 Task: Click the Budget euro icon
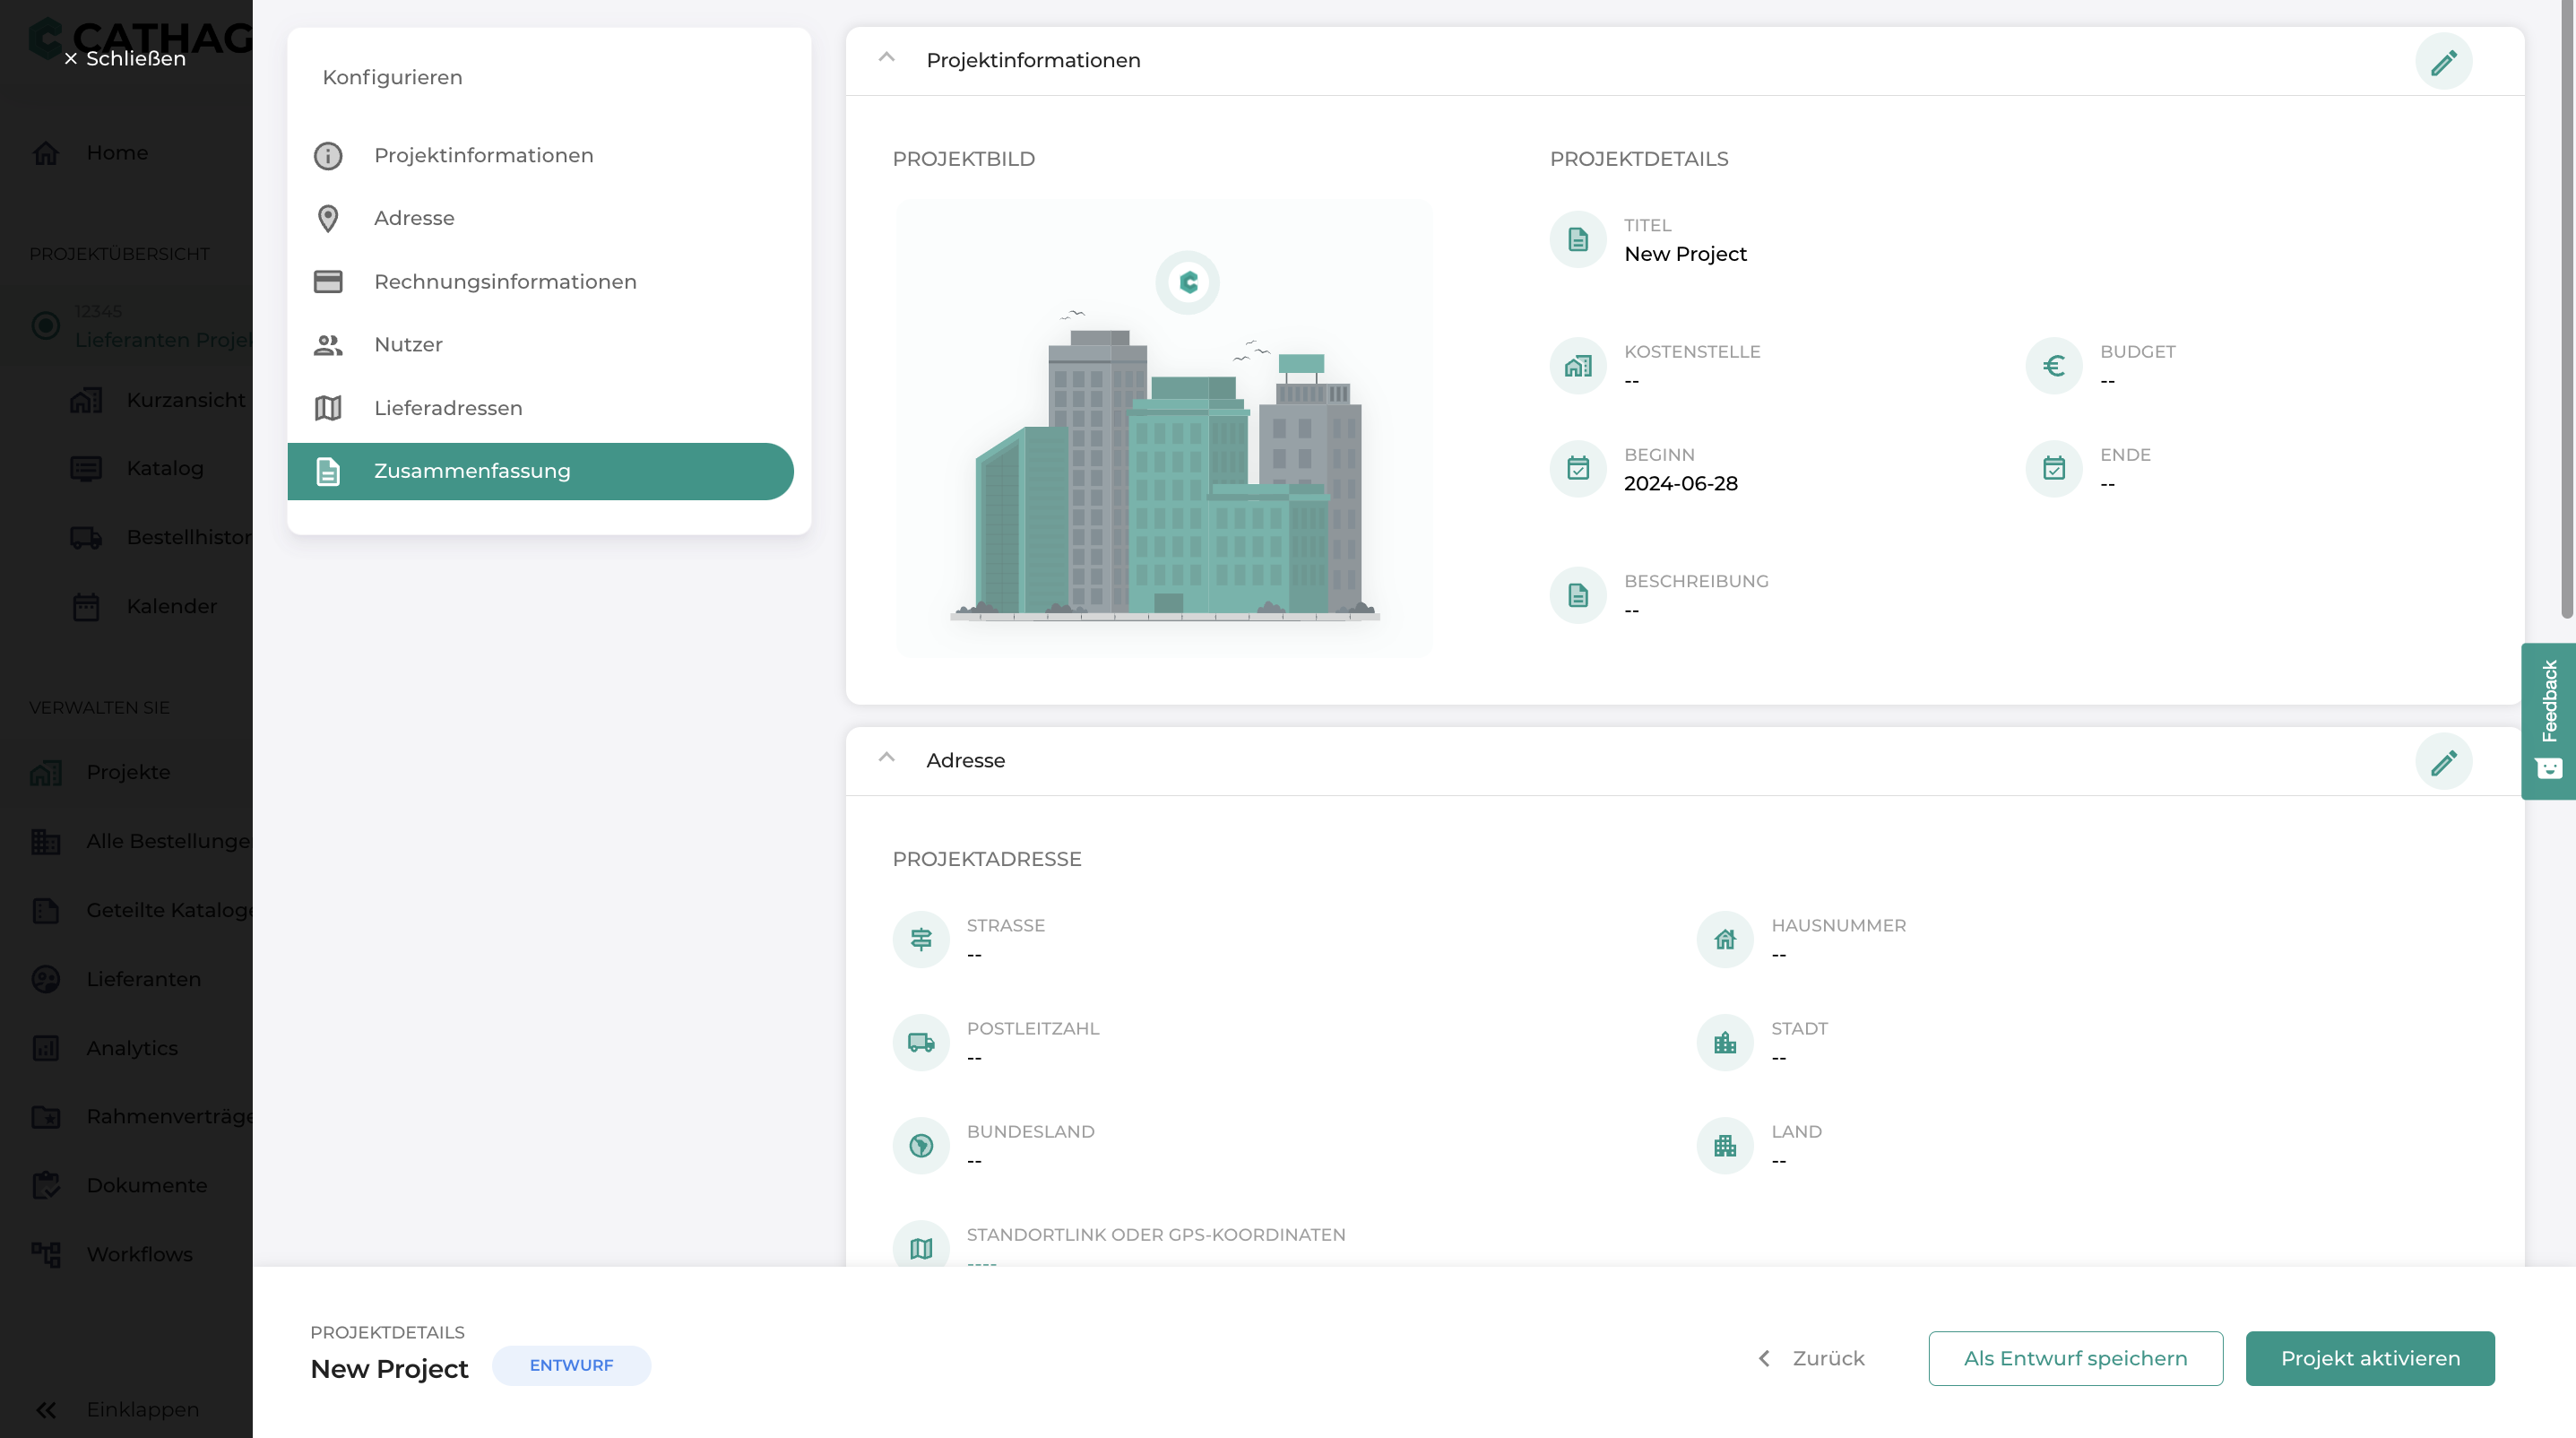point(2054,366)
